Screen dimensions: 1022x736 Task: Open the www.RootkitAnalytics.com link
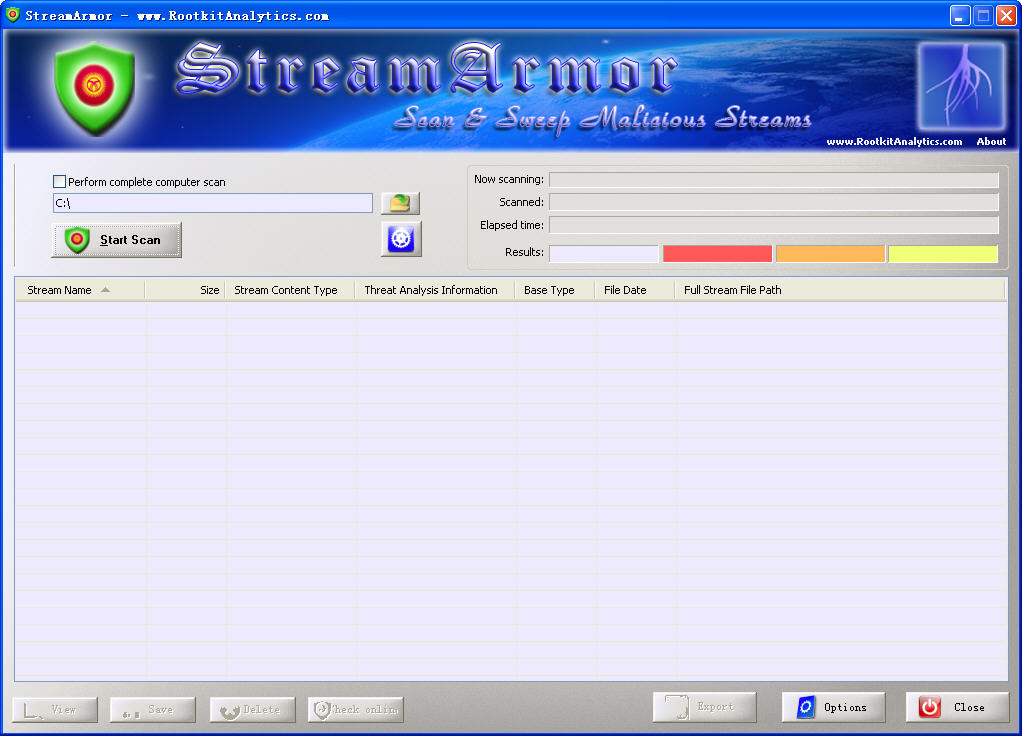[x=894, y=141]
